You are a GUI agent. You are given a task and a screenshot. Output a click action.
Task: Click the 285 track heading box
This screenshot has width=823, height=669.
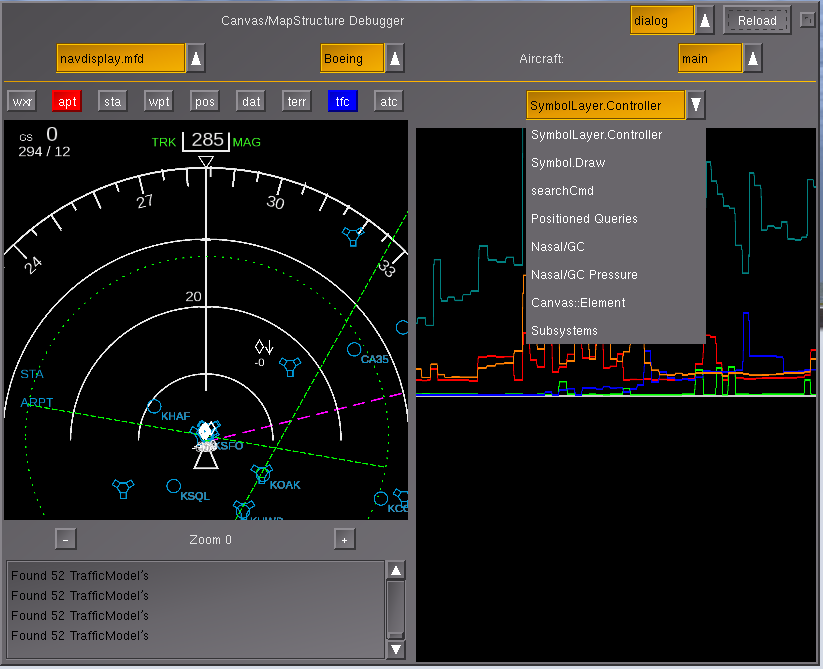pos(206,141)
